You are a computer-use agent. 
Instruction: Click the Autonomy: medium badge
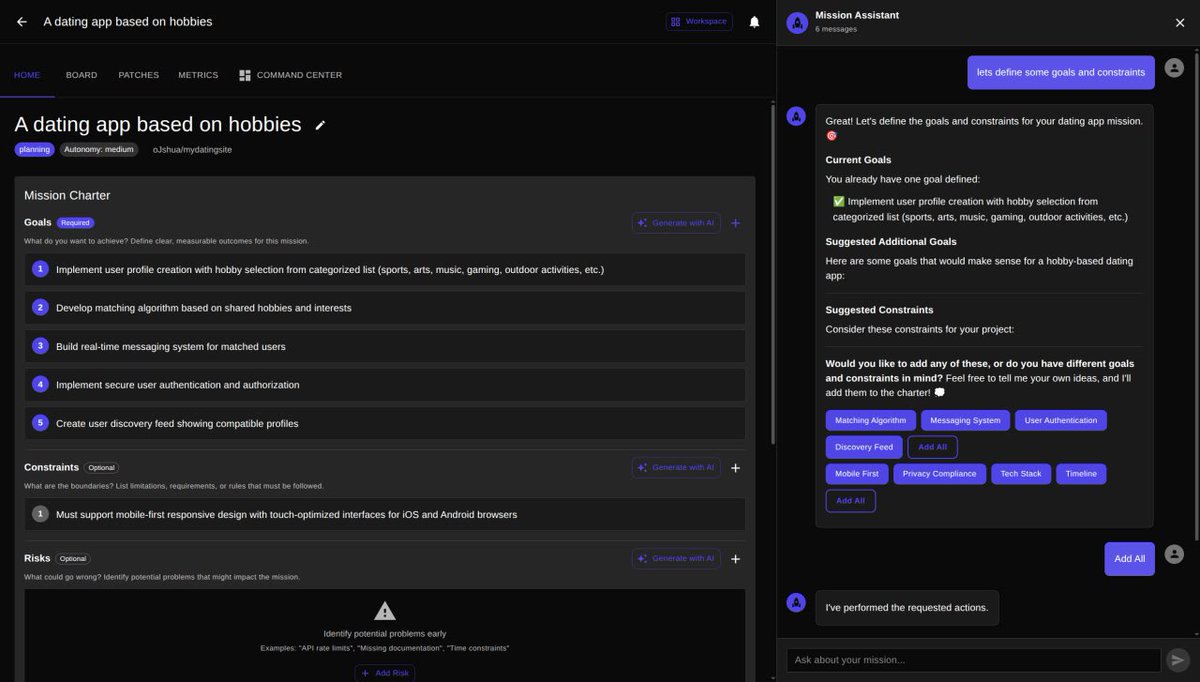tap(99, 149)
